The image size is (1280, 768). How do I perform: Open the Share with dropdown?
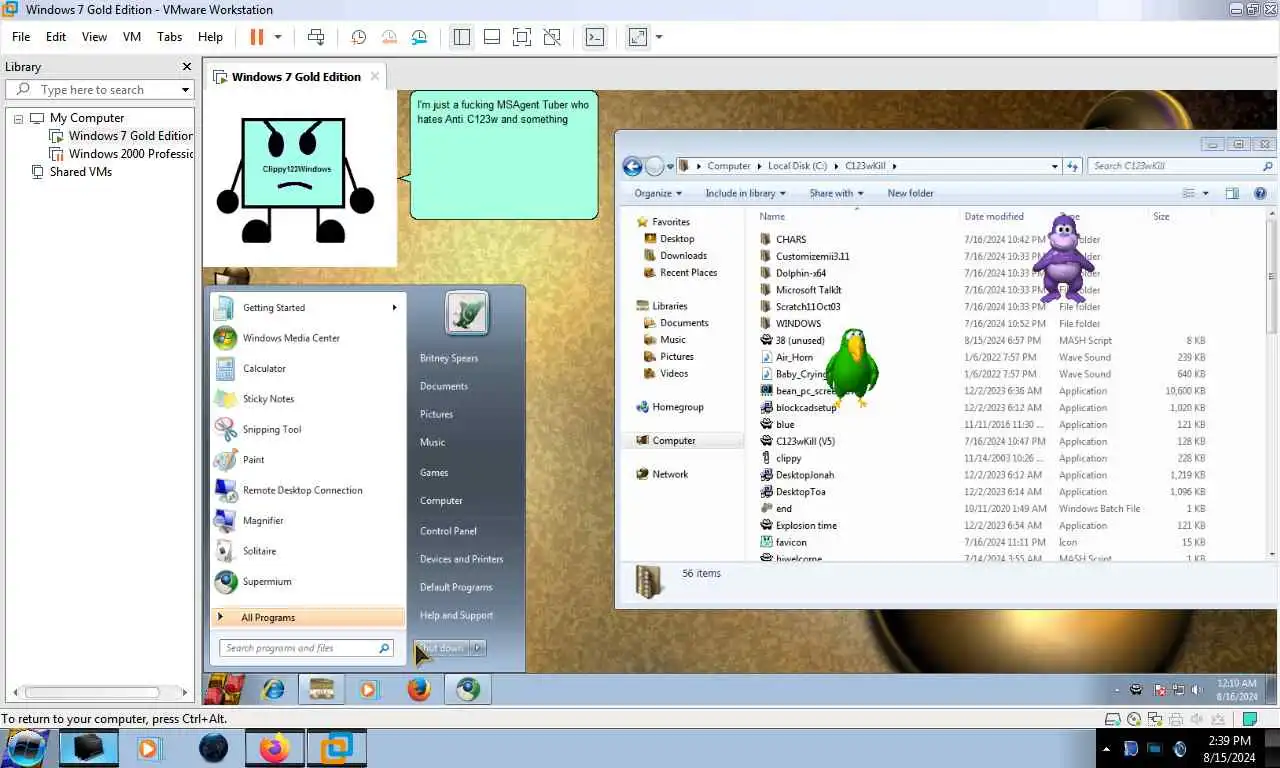coord(837,193)
